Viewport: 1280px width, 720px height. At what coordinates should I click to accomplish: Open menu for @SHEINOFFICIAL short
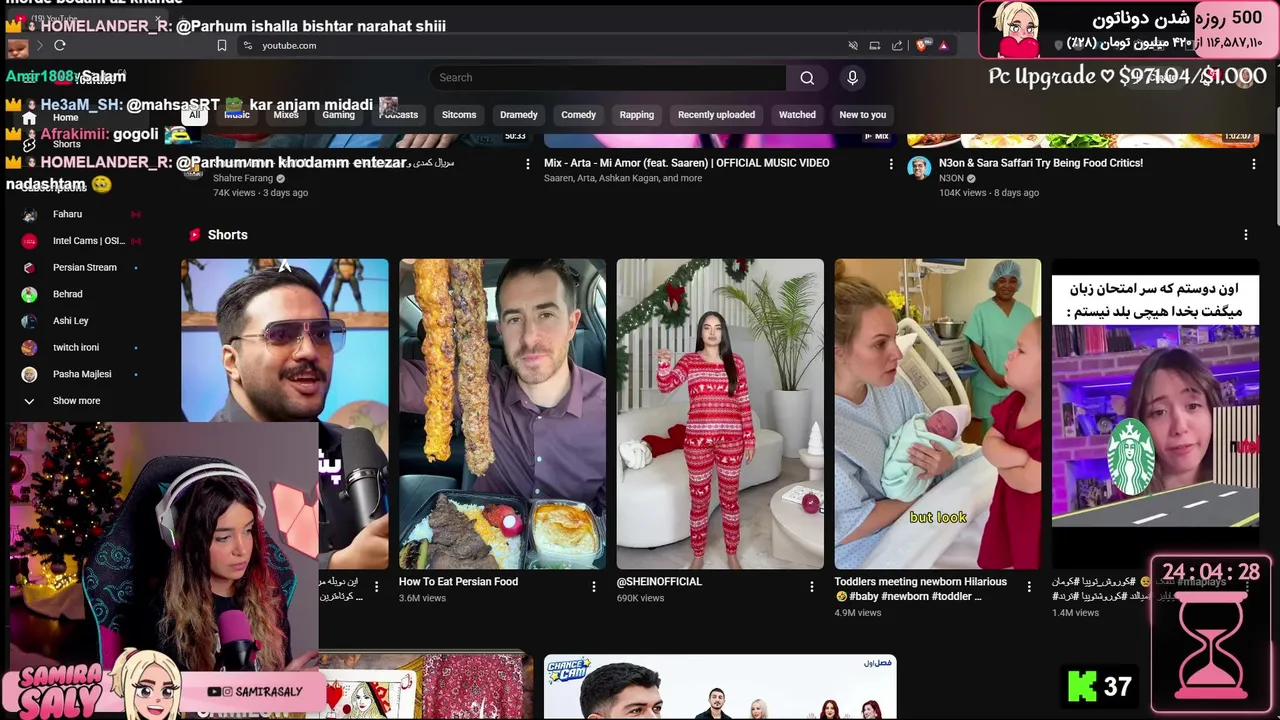(811, 587)
